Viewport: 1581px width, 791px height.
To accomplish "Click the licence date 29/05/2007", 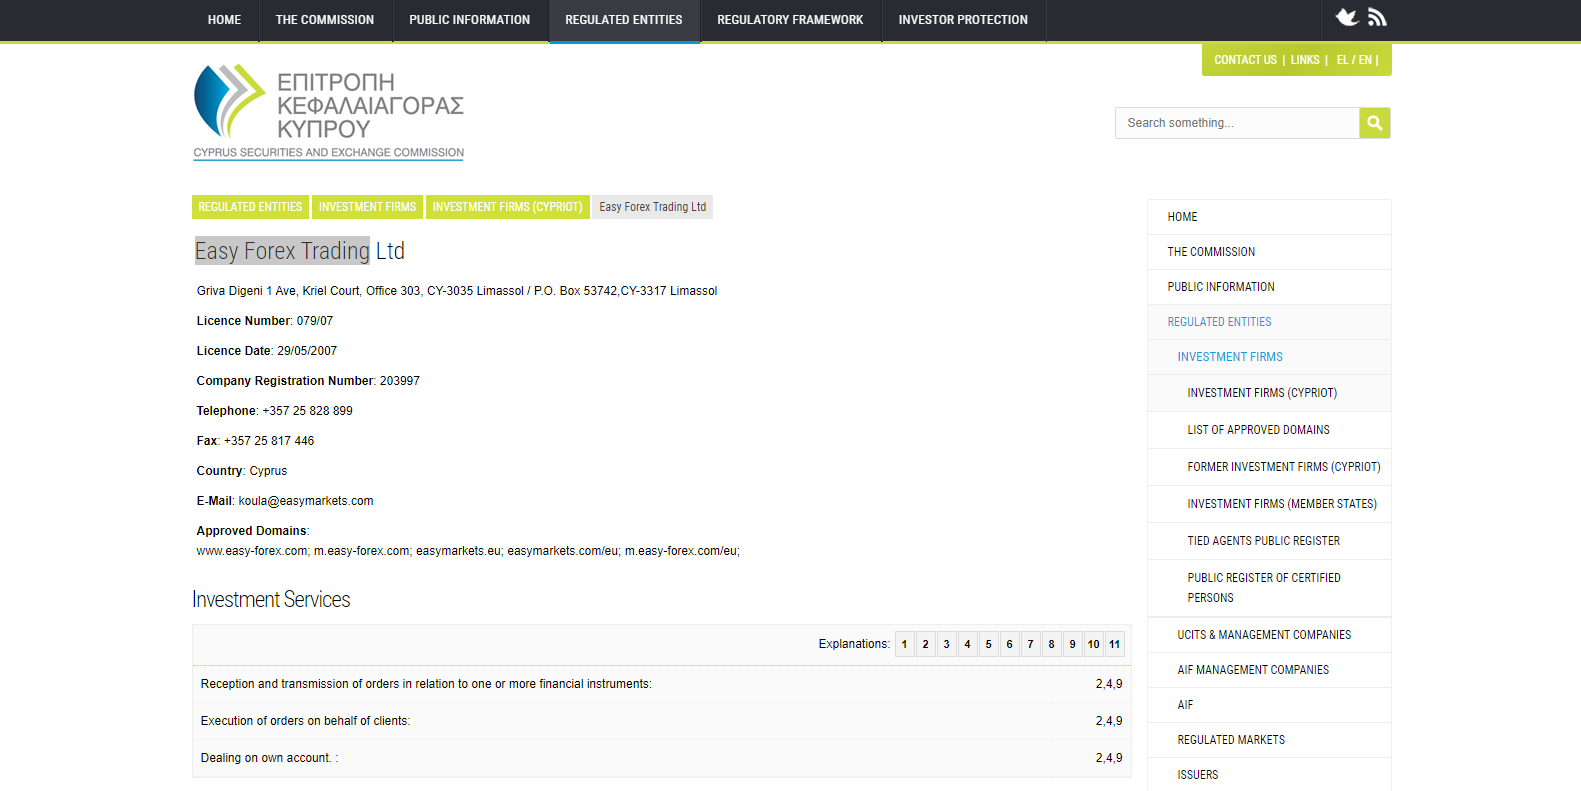I will click(307, 351).
